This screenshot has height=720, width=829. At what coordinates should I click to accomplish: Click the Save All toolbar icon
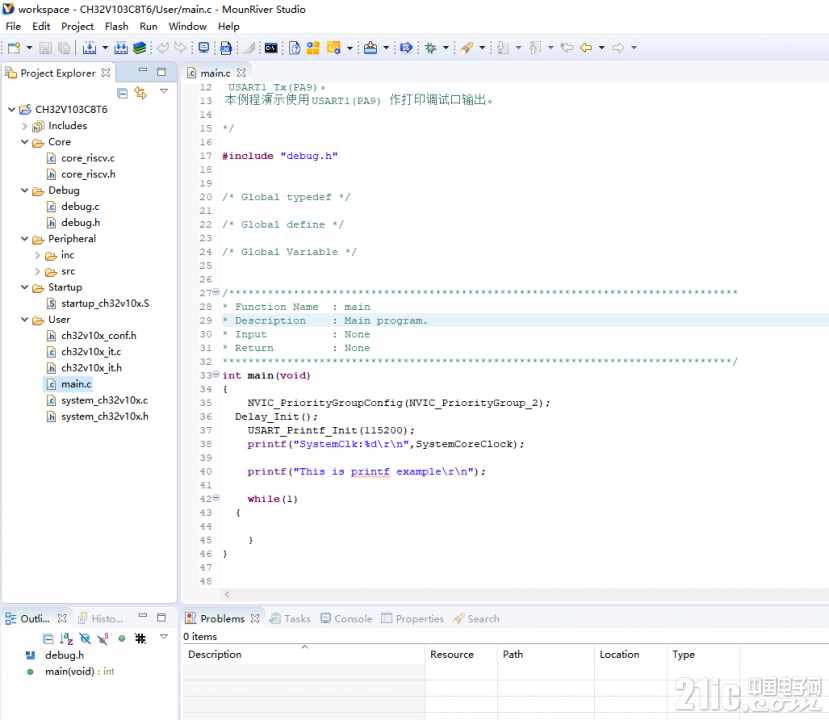coord(64,48)
